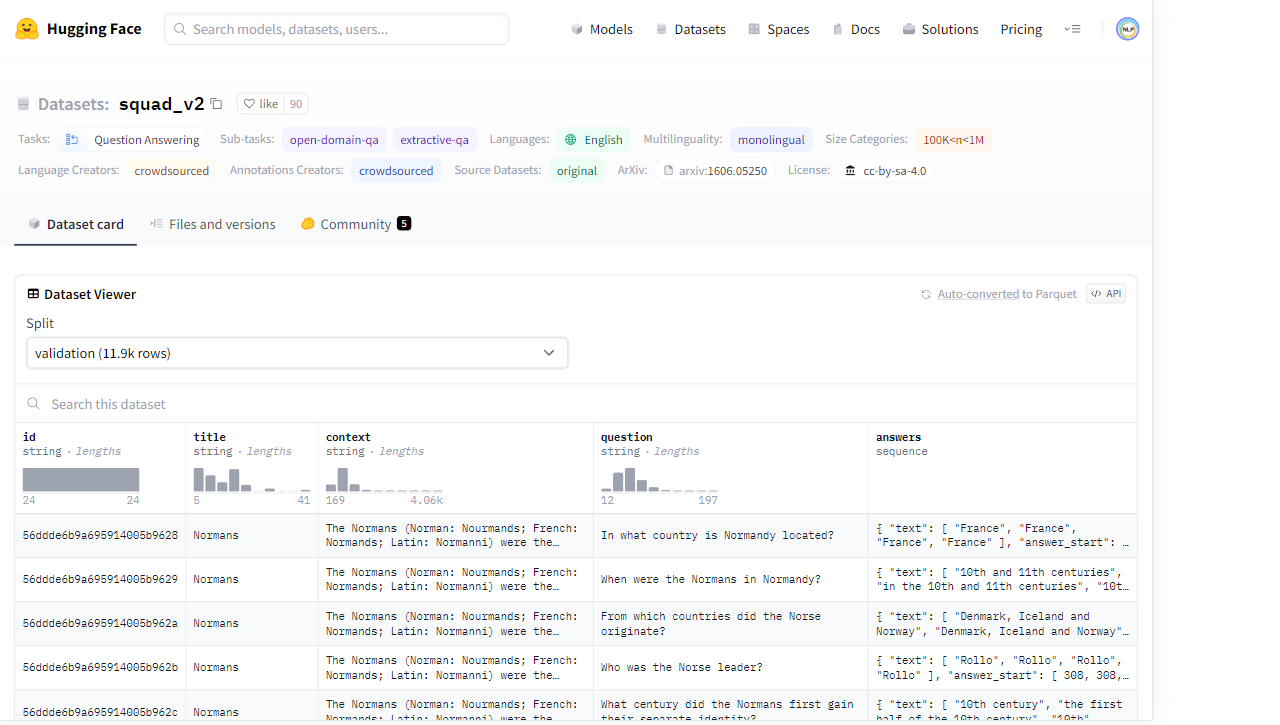This screenshot has width=1280, height=725.
Task: Click the heart like icon
Action: 250,104
